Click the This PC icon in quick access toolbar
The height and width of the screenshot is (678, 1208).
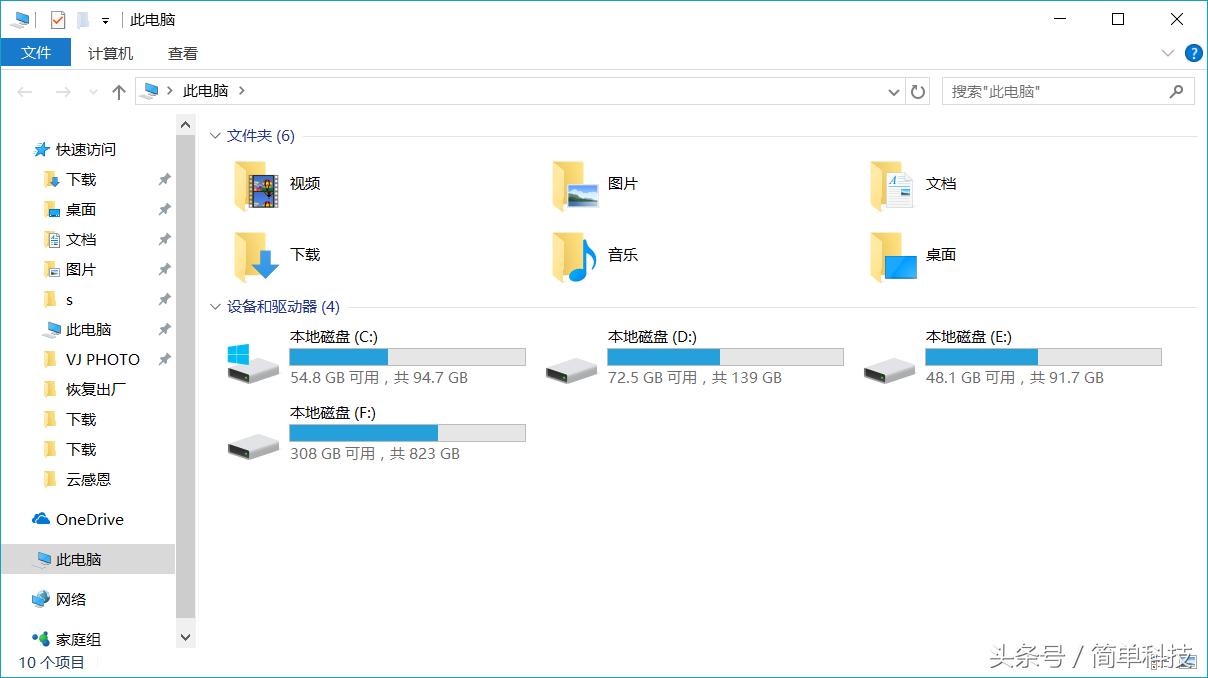coord(18,18)
